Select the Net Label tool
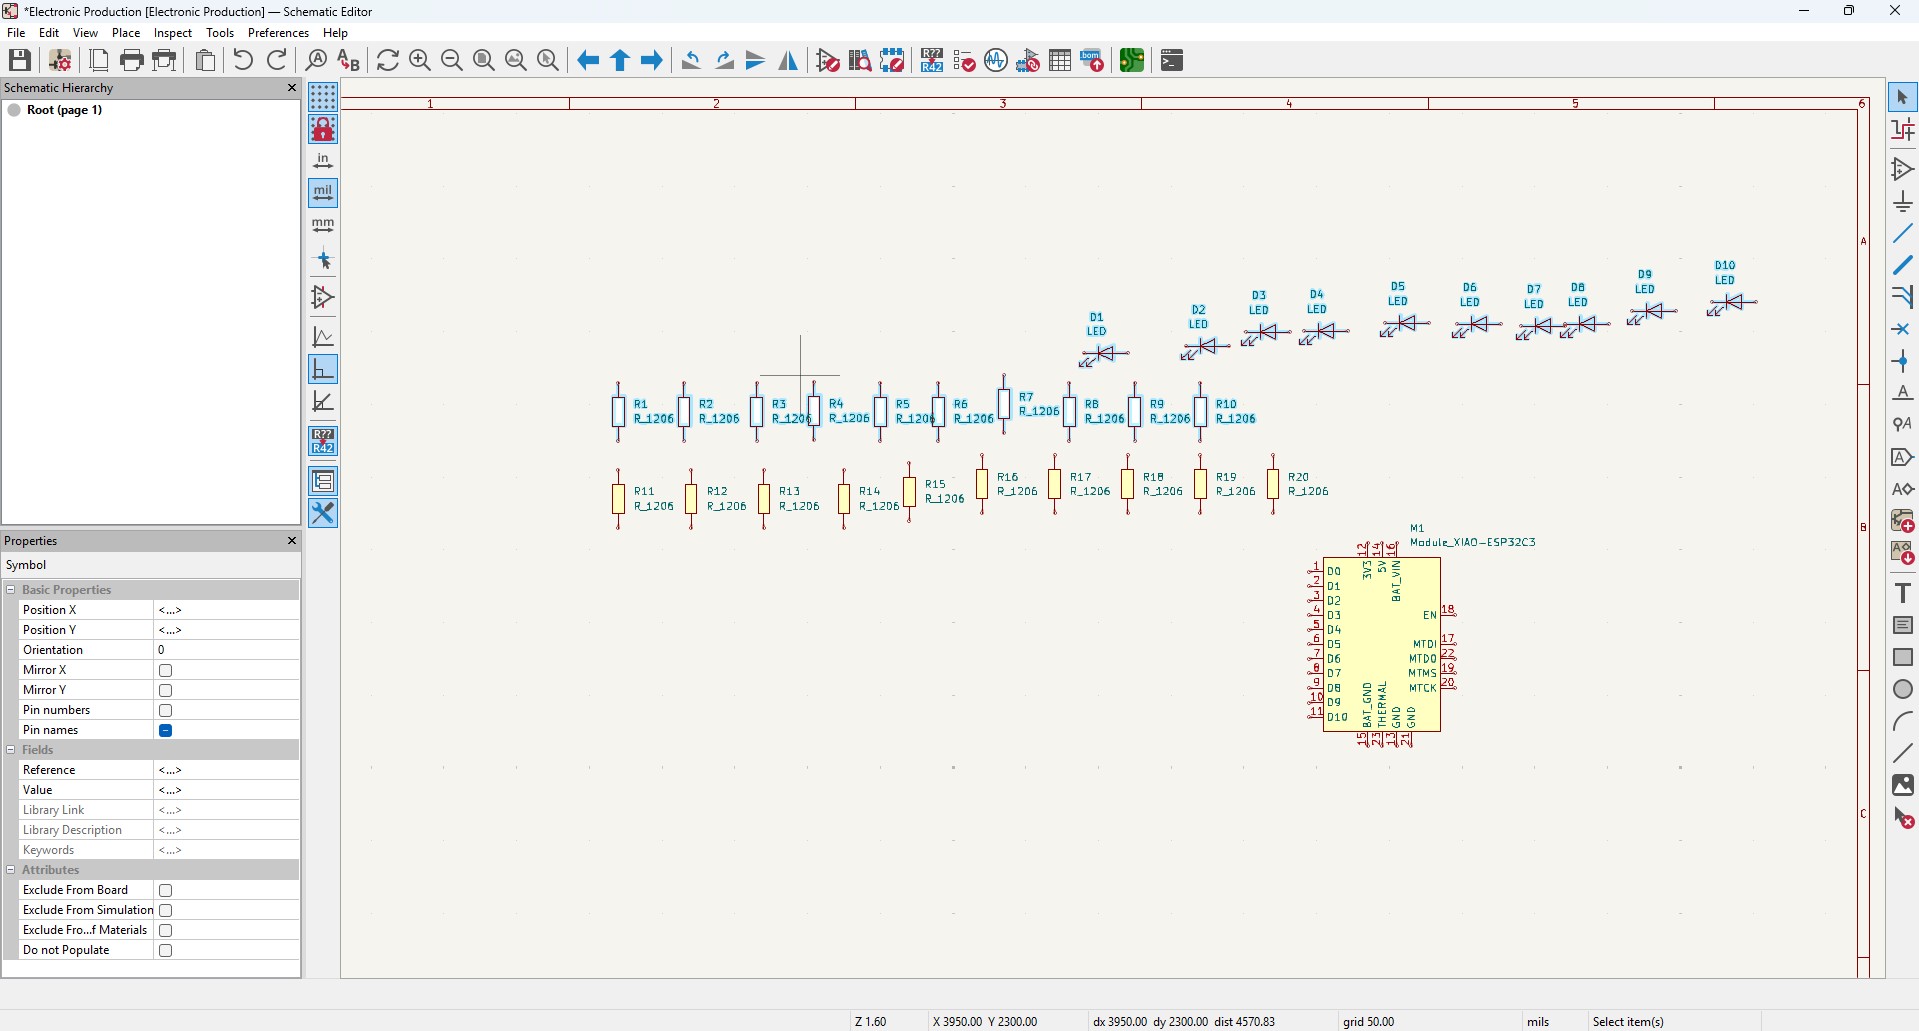 [1903, 393]
